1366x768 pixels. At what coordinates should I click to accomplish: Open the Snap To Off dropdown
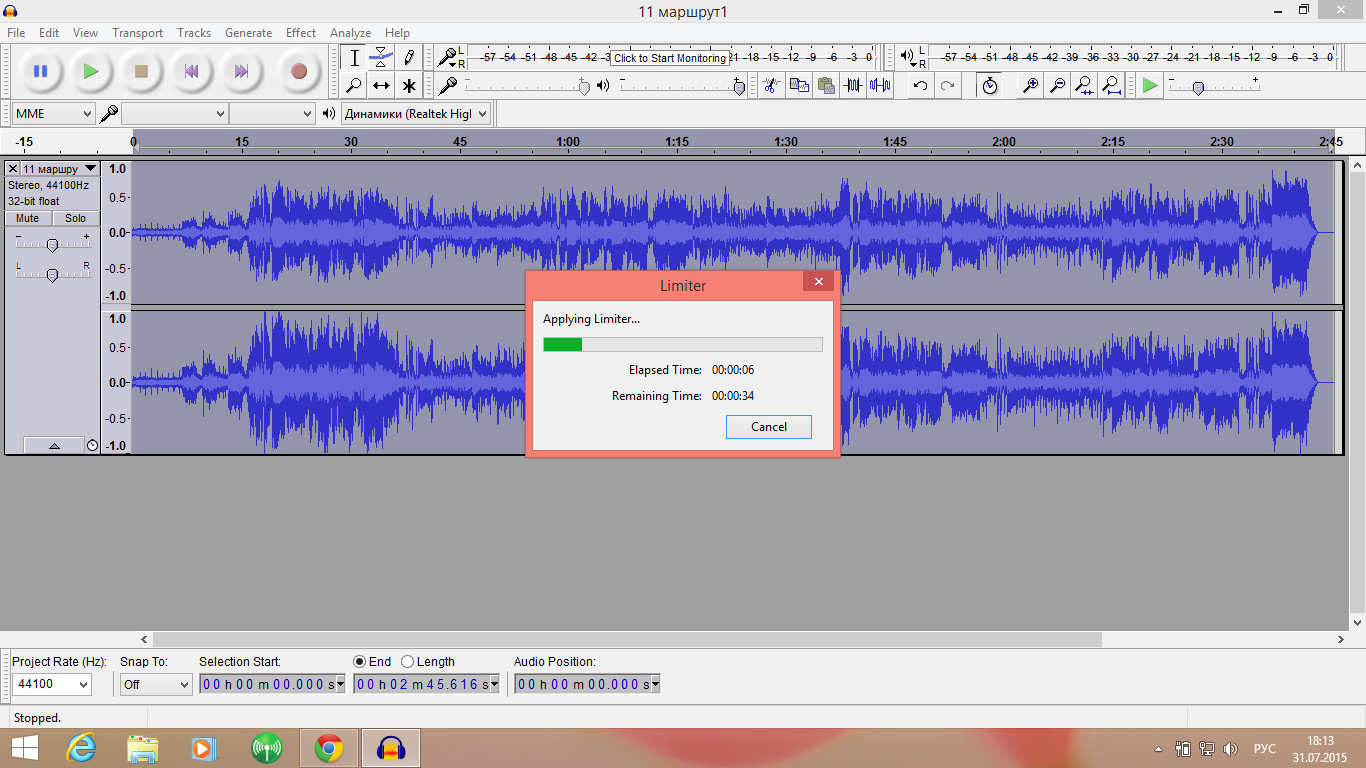(156, 684)
